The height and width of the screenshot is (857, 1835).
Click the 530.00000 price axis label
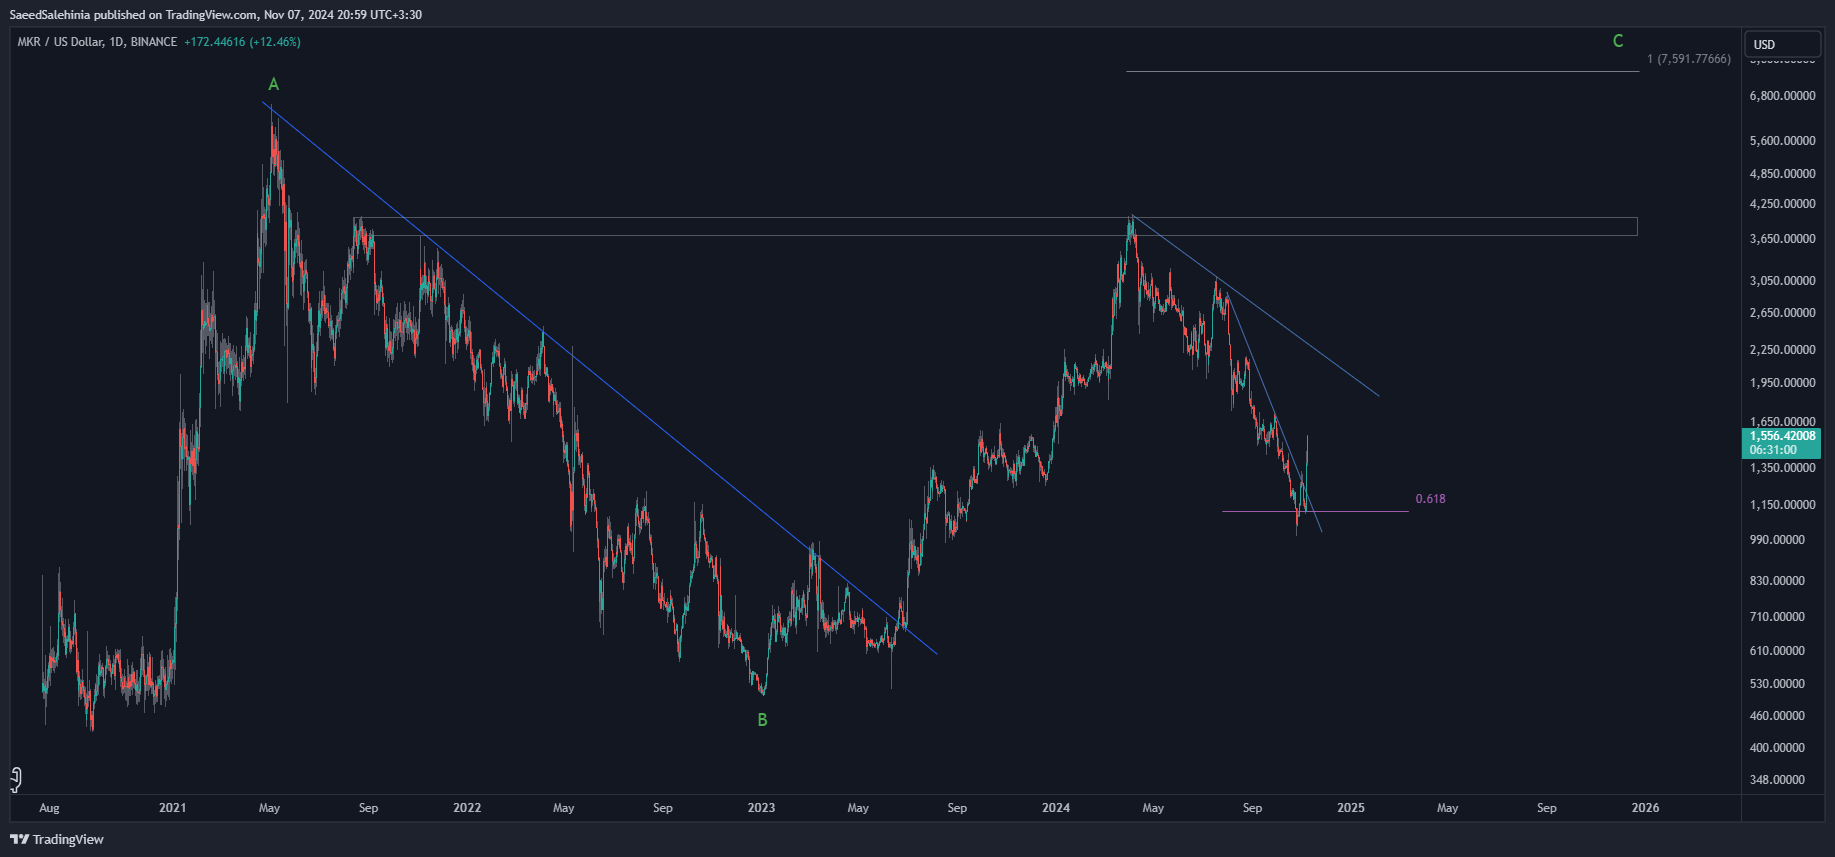pyautogui.click(x=1777, y=684)
